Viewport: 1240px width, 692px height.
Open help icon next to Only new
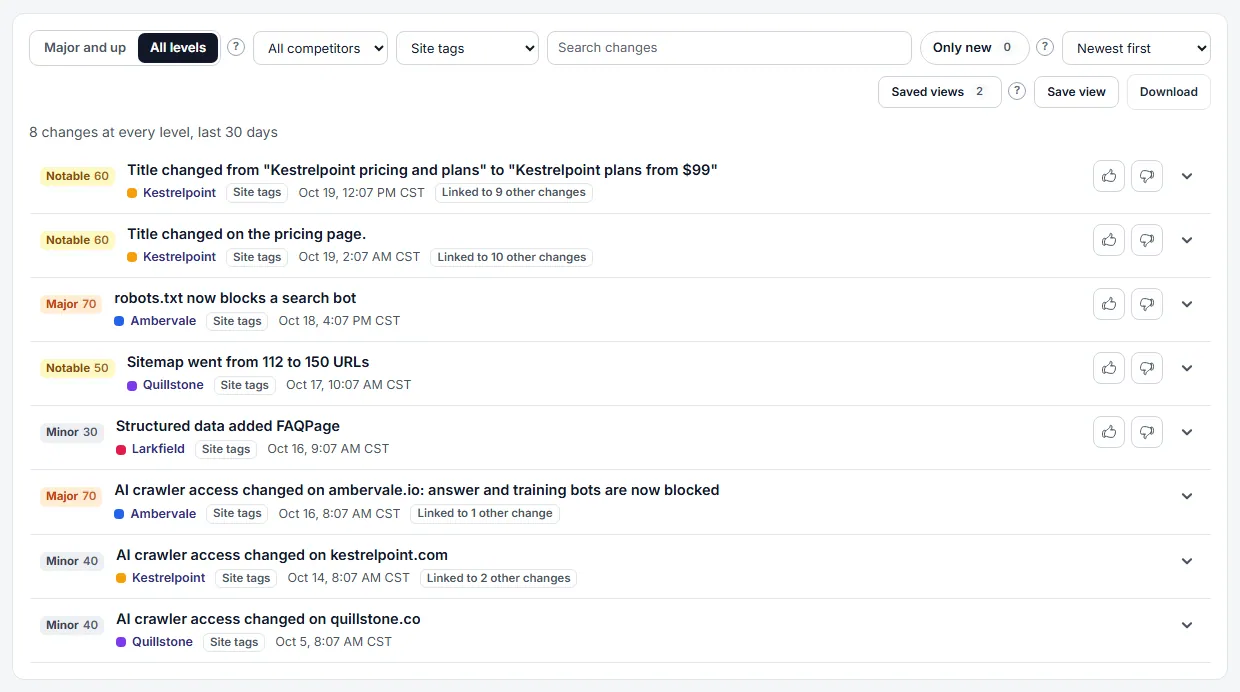tap(1045, 47)
